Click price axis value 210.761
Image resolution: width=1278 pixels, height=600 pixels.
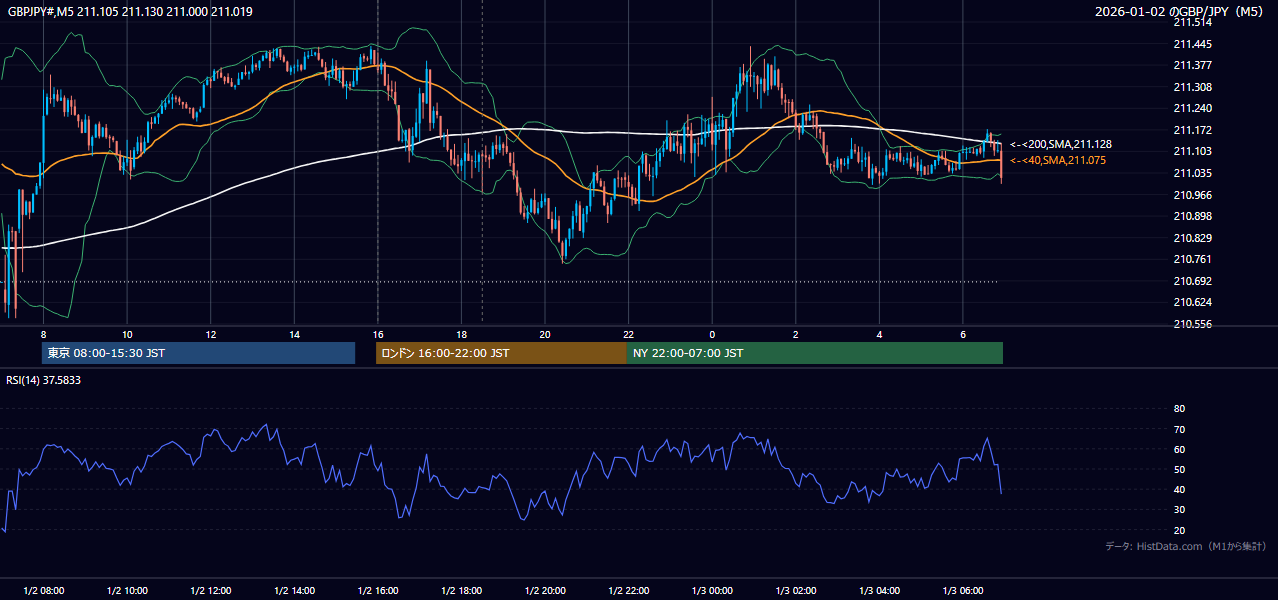click(1192, 259)
